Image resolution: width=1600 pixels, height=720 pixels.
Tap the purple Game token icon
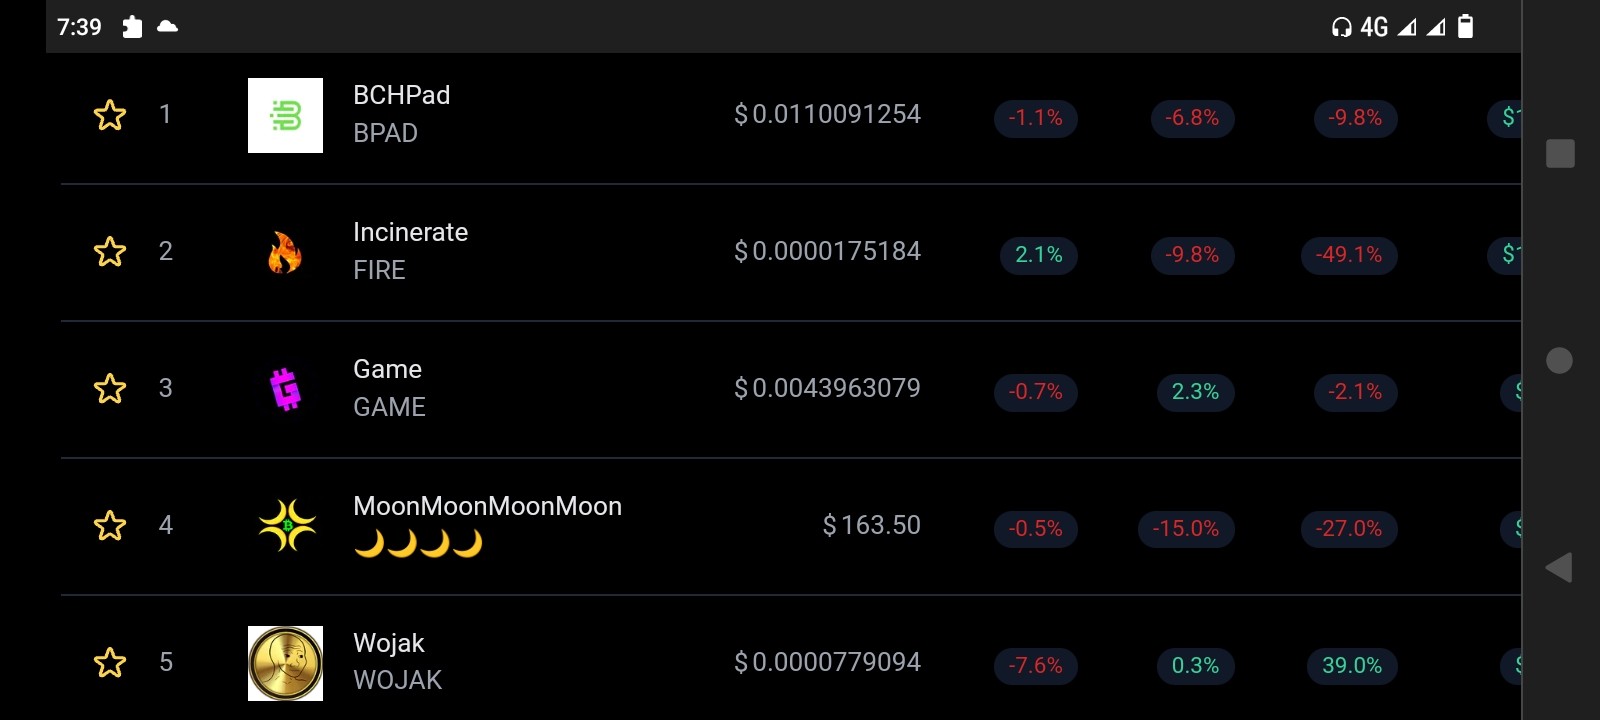tap(285, 389)
